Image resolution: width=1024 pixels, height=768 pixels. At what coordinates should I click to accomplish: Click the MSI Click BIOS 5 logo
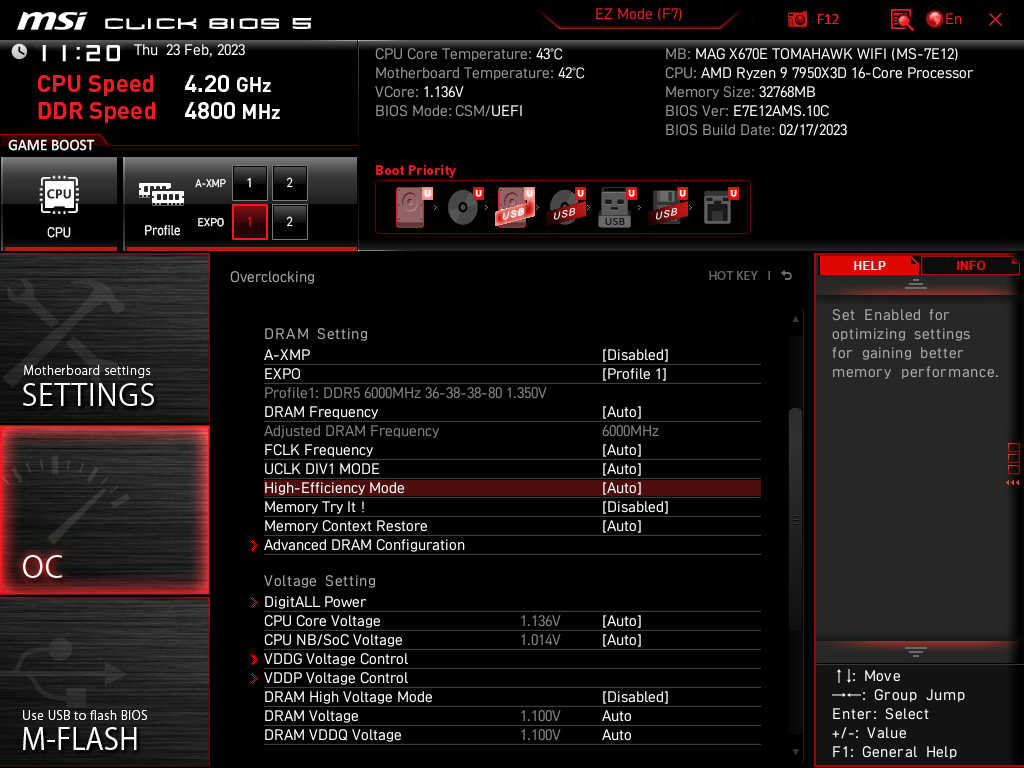point(165,21)
